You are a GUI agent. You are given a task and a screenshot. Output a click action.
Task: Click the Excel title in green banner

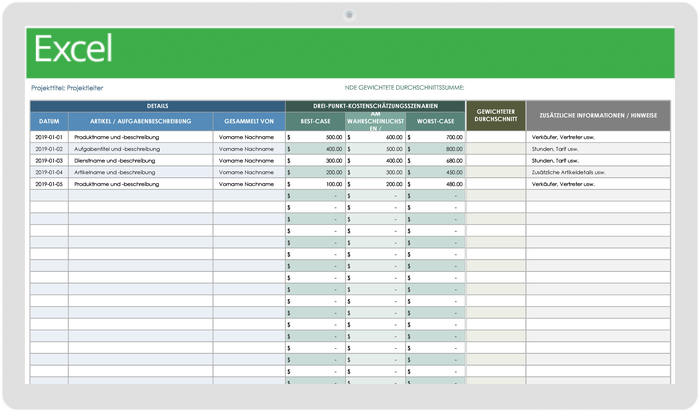(x=73, y=49)
